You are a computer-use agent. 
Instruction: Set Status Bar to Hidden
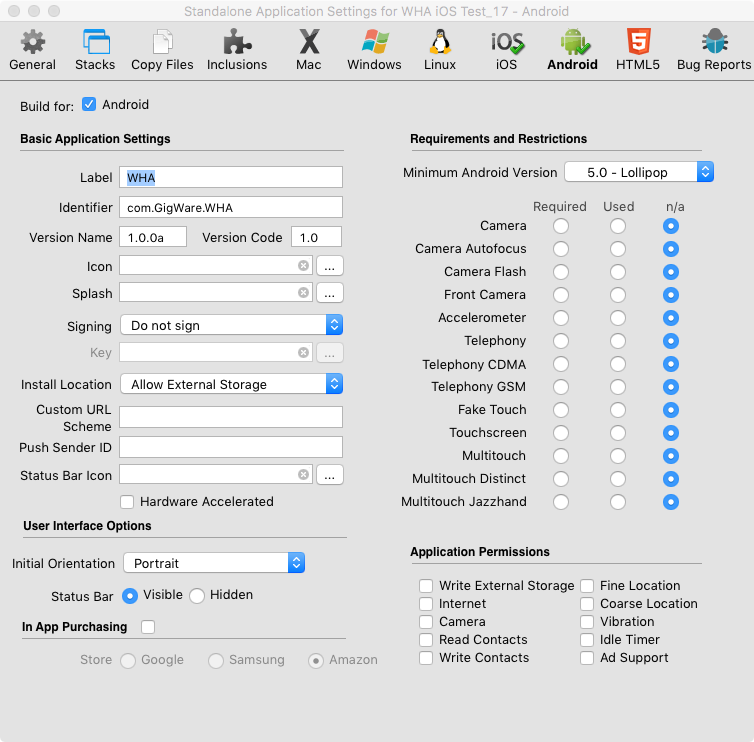(x=197, y=596)
